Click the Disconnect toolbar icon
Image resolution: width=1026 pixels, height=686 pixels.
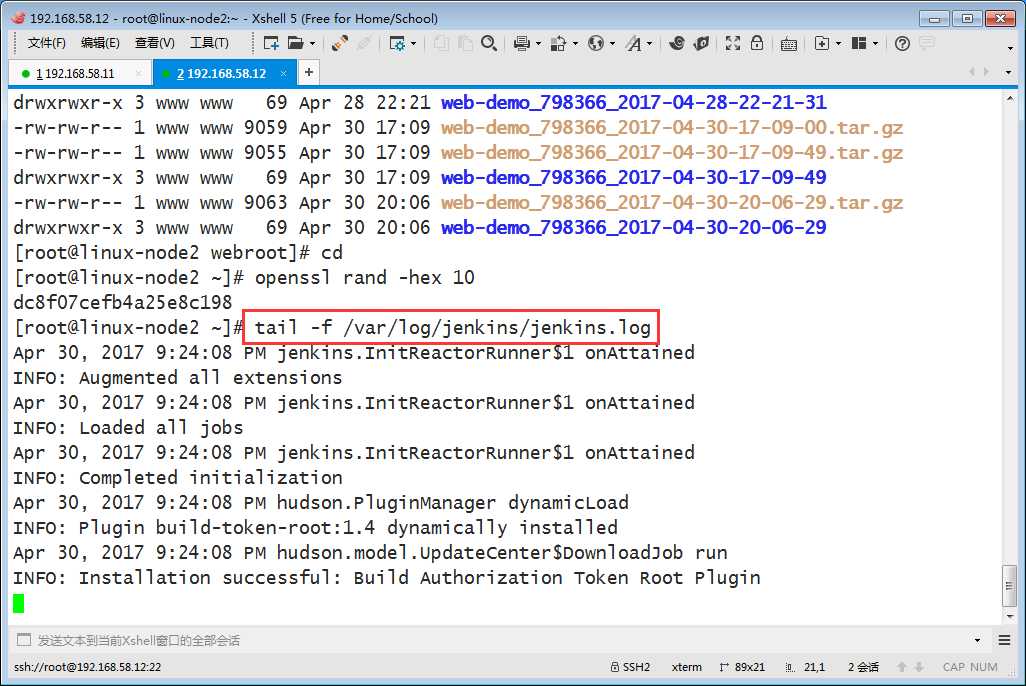[364, 43]
